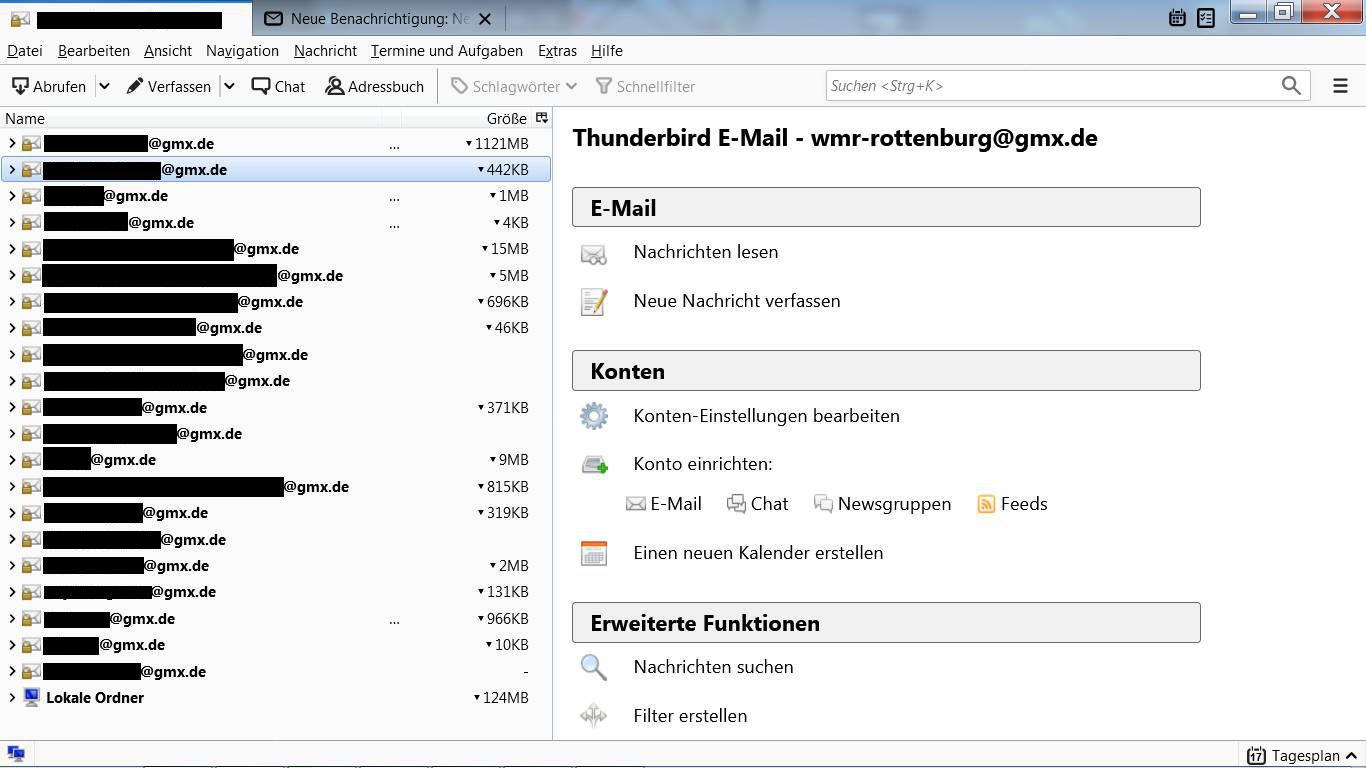This screenshot has height=768, width=1366.
Task: Open the Extras menu
Action: pyautogui.click(x=557, y=51)
